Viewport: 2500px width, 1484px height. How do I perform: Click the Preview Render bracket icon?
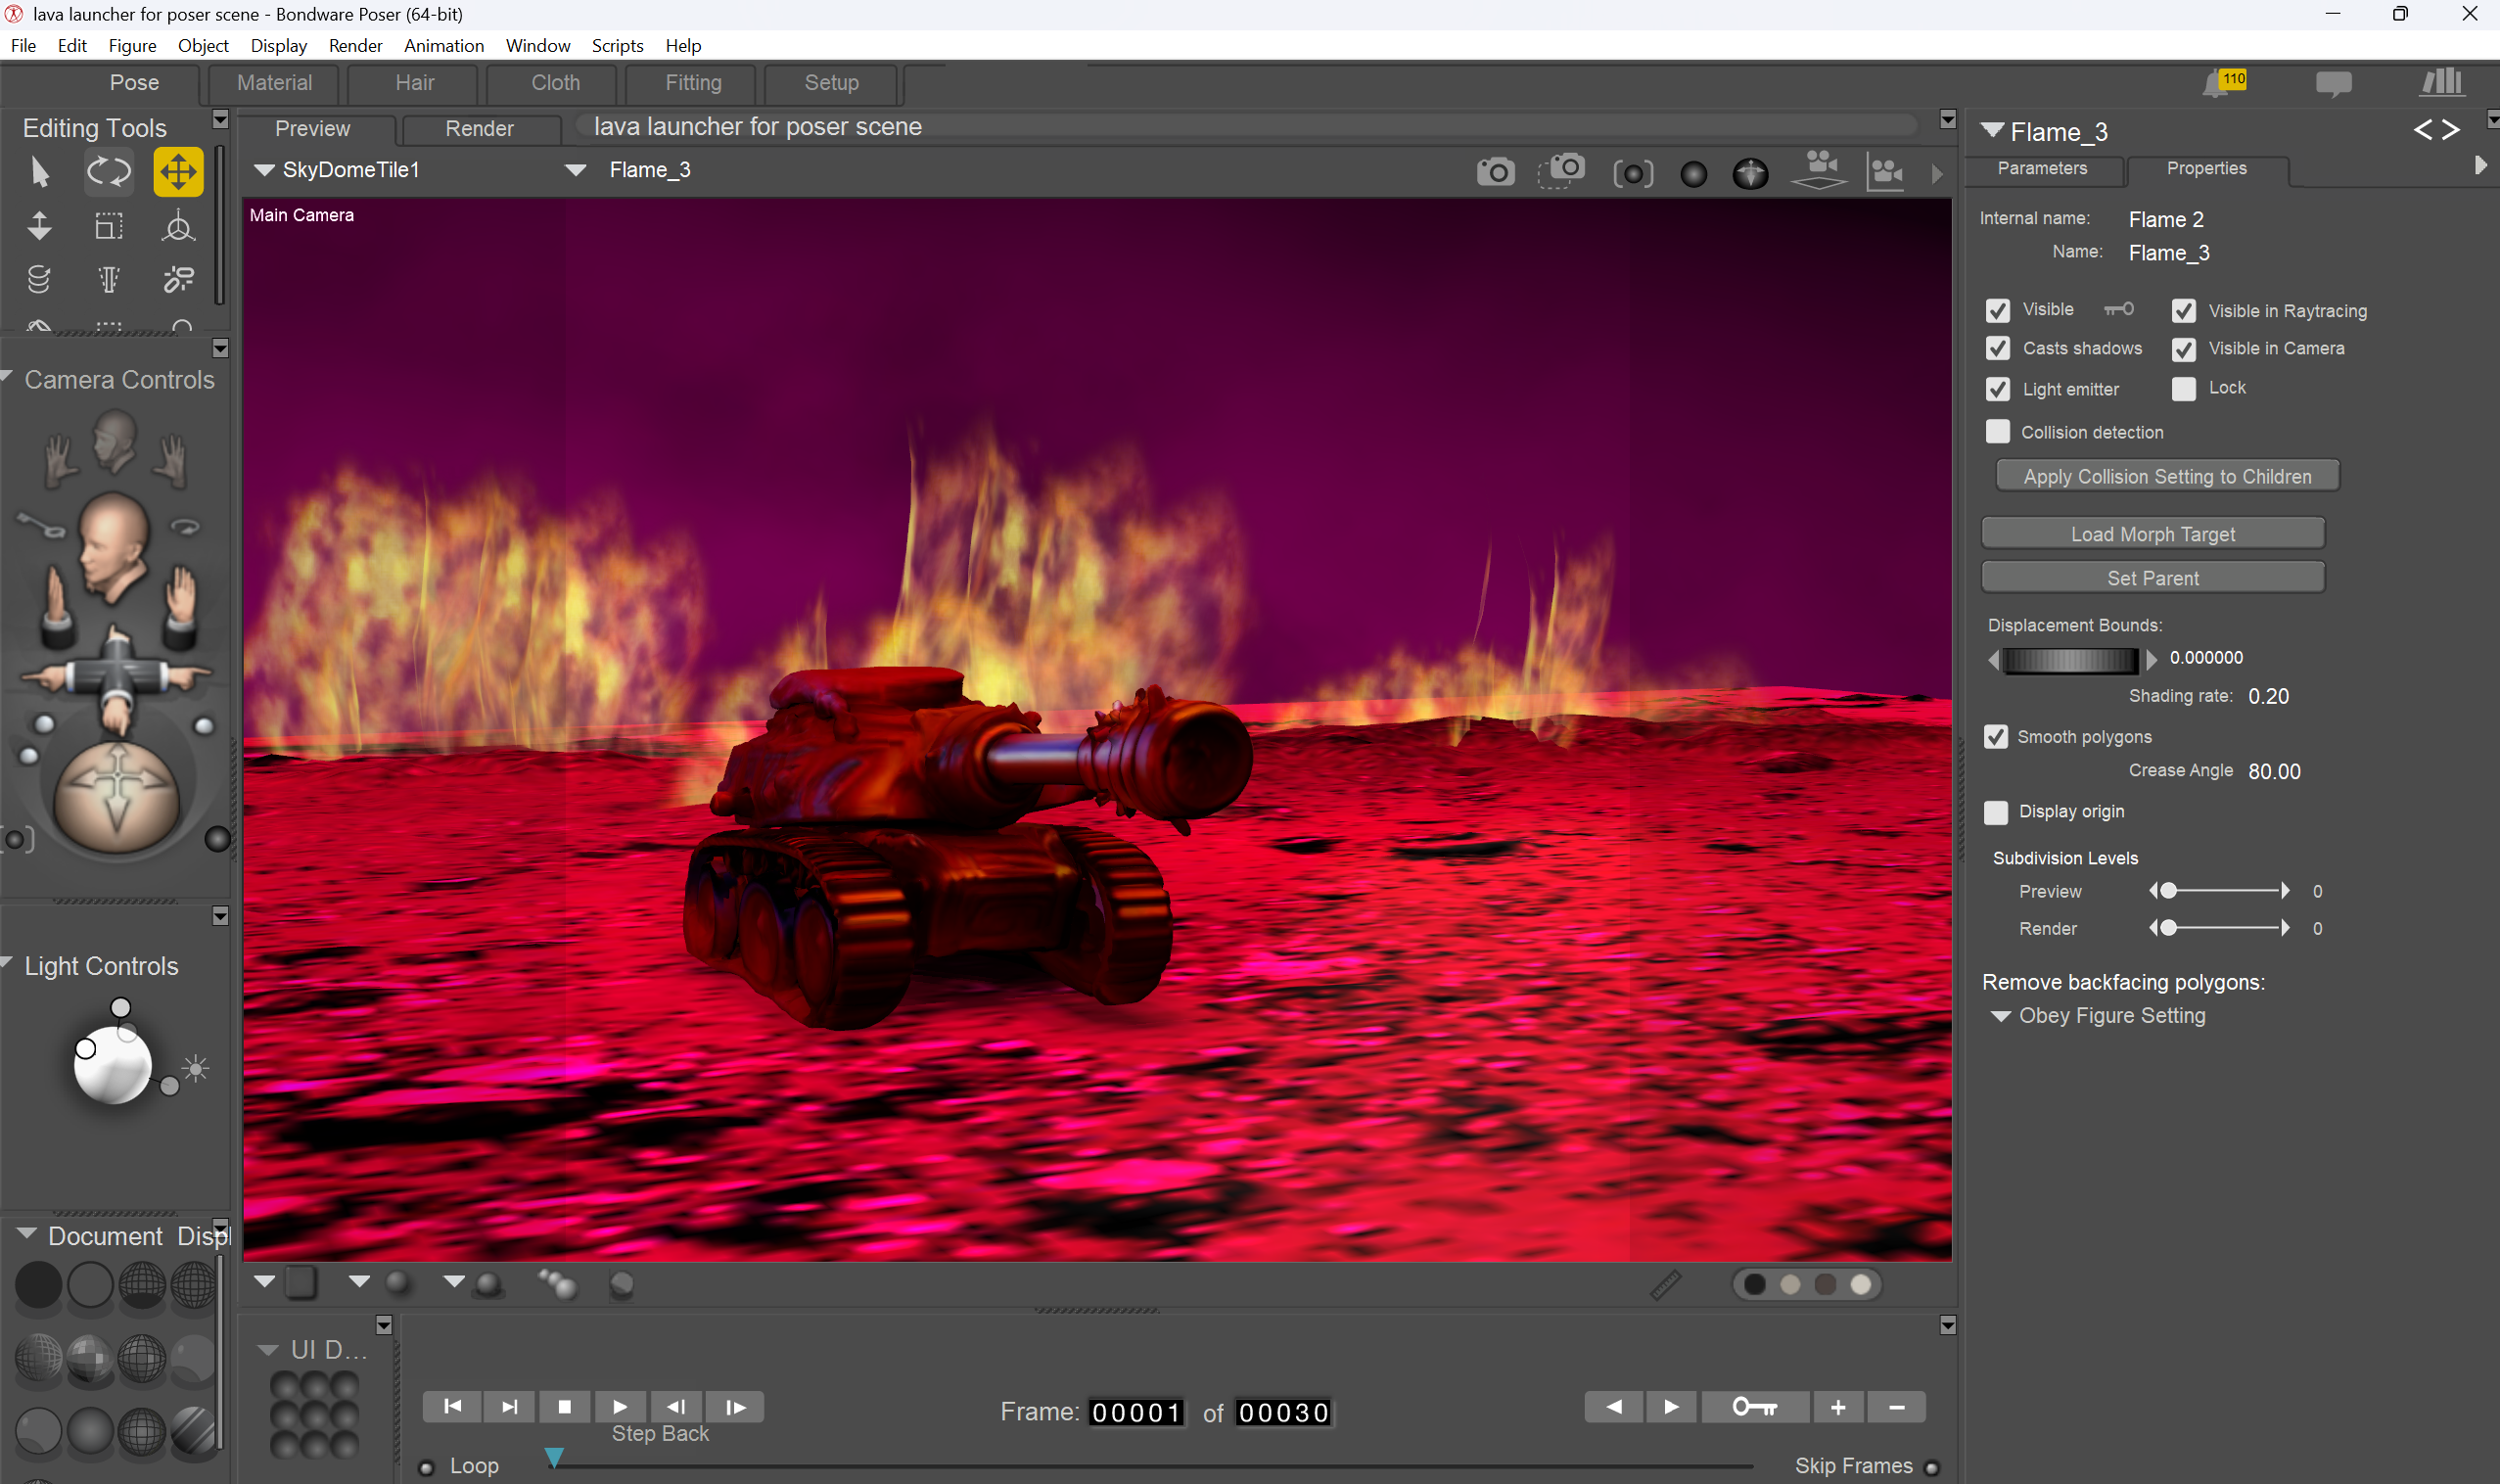pos(1633,174)
